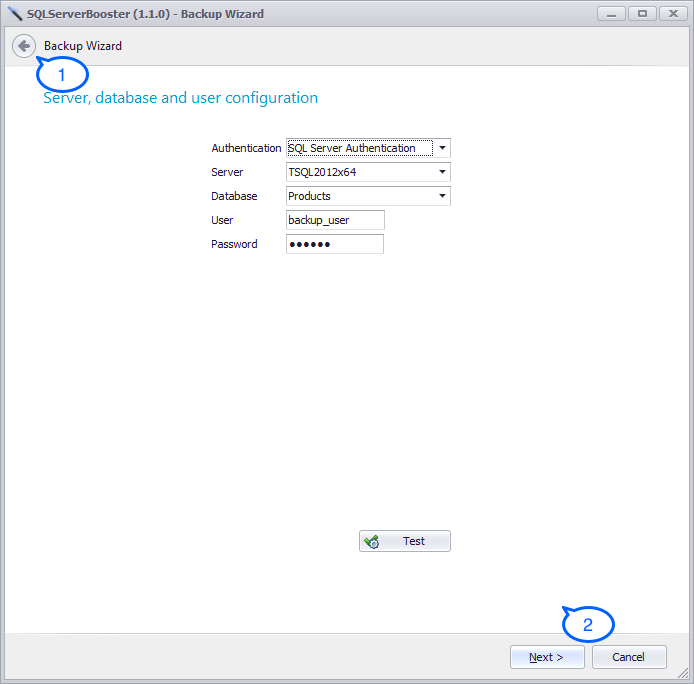Click the numbered callout bubble 2
The image size is (694, 684).
click(x=588, y=625)
